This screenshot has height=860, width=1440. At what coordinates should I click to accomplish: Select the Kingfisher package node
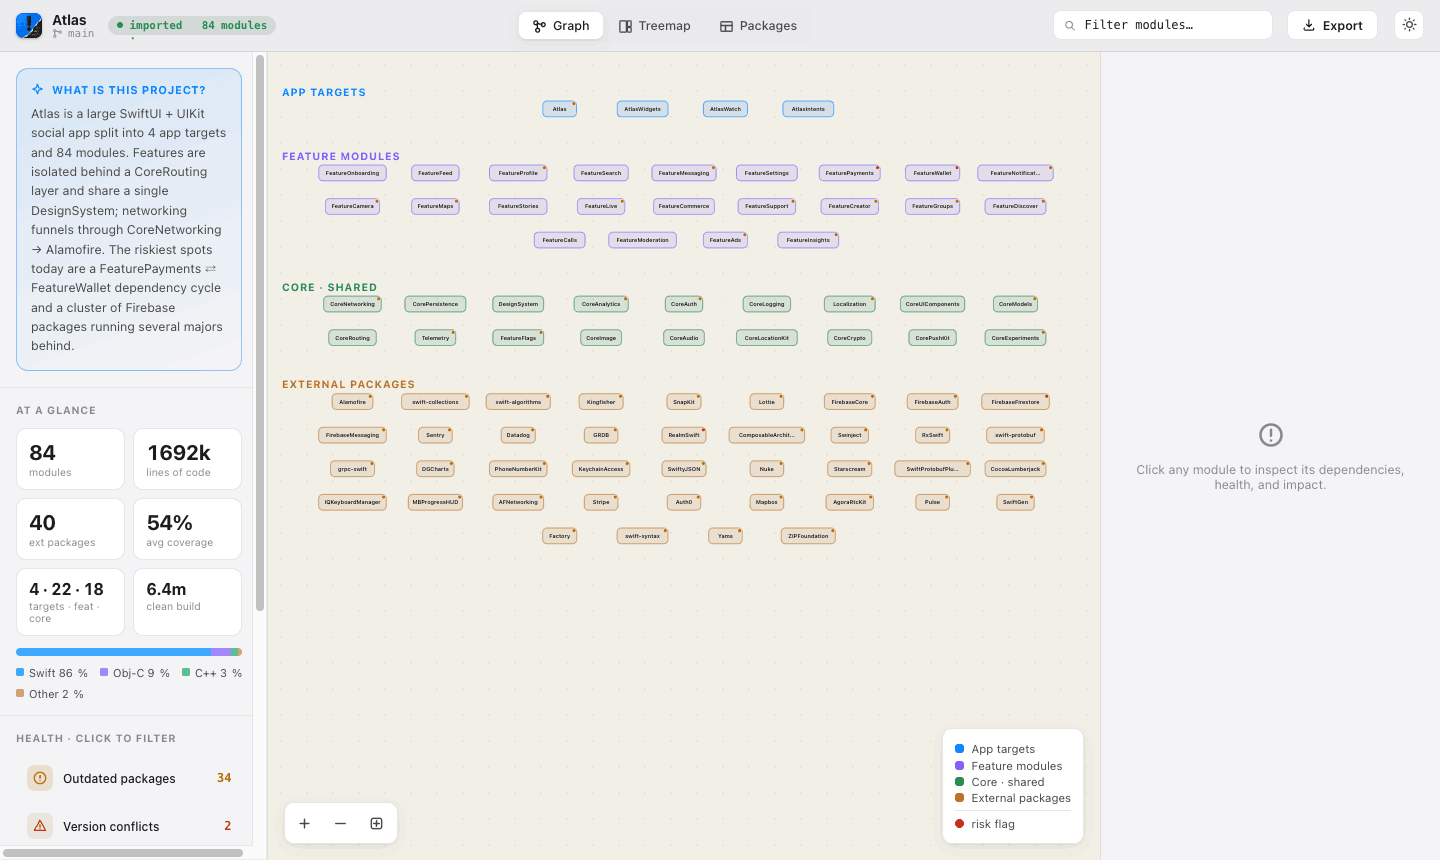(x=601, y=402)
